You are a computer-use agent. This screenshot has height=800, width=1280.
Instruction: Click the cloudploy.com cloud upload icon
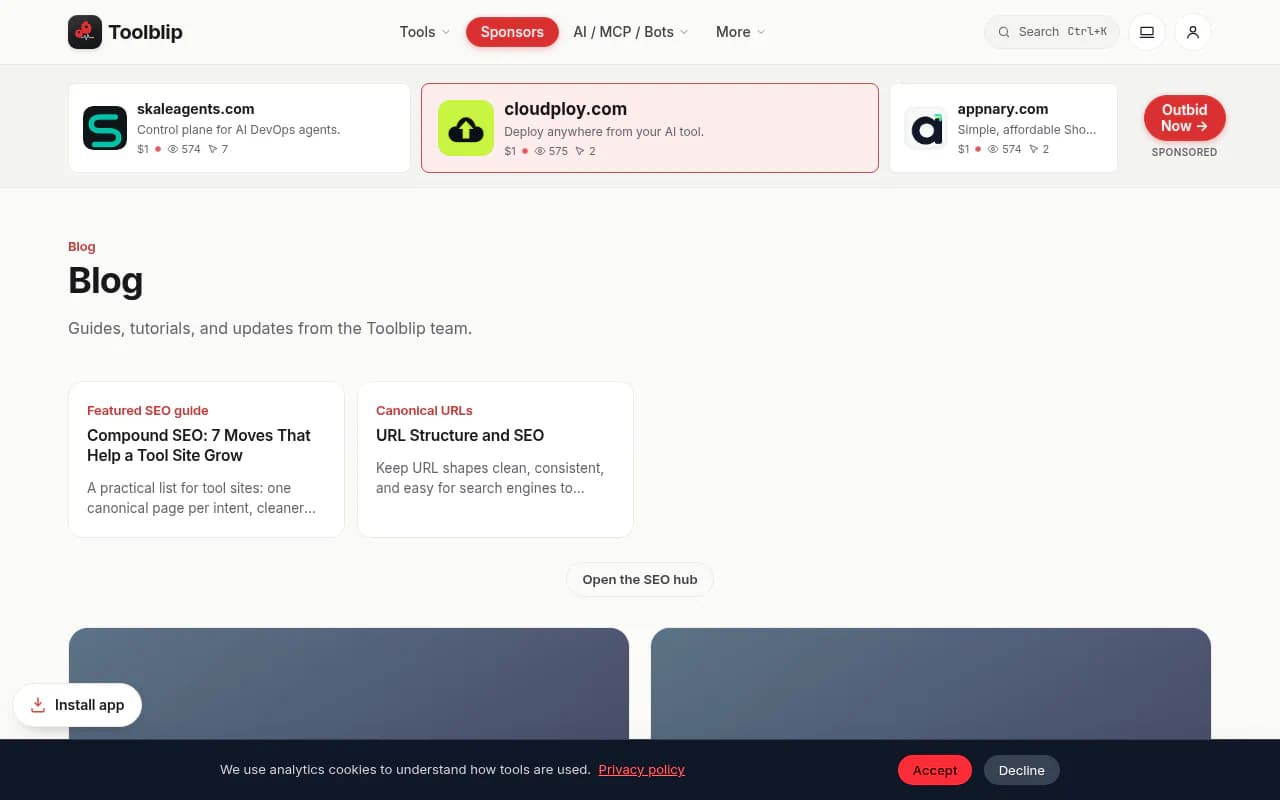click(466, 128)
